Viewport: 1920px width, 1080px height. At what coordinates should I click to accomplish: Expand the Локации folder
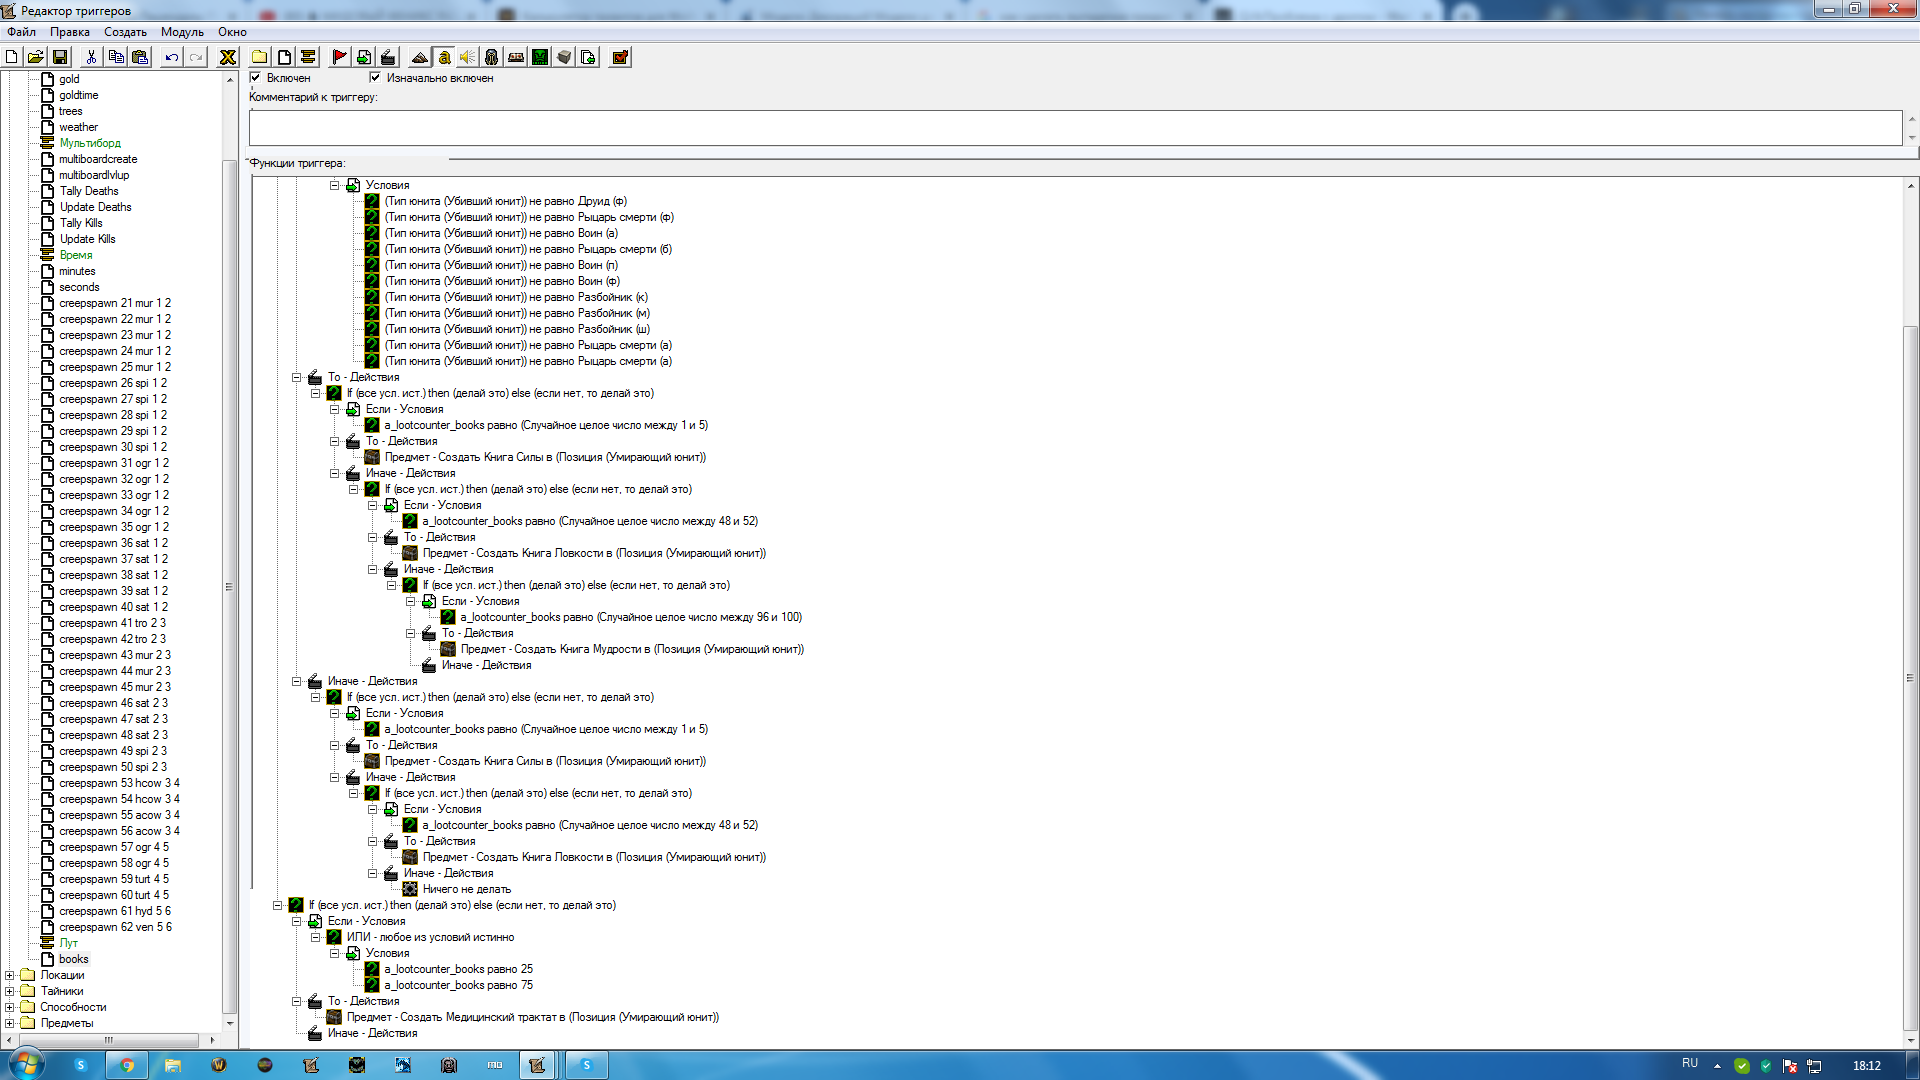point(10,975)
